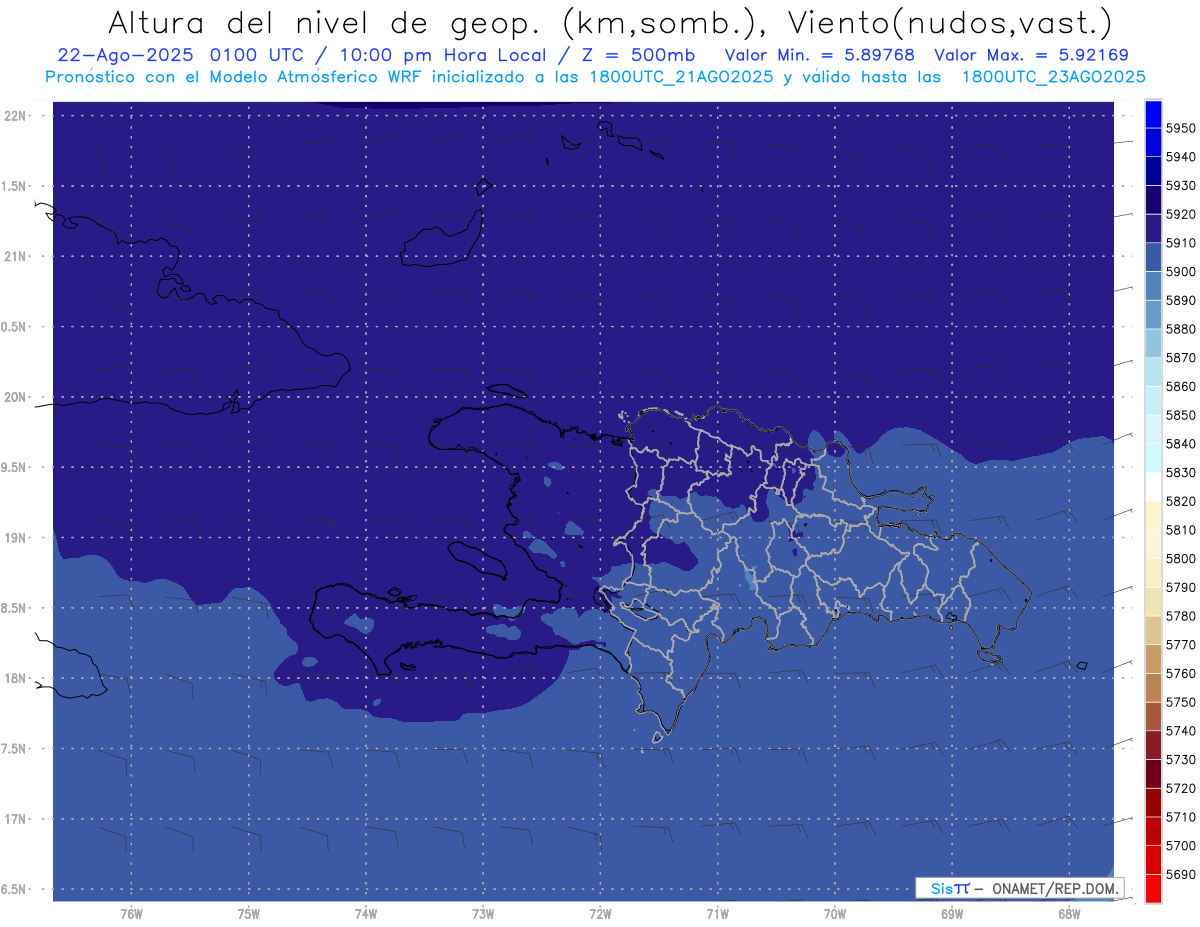Click the 69W longitude axis label

coord(952,914)
